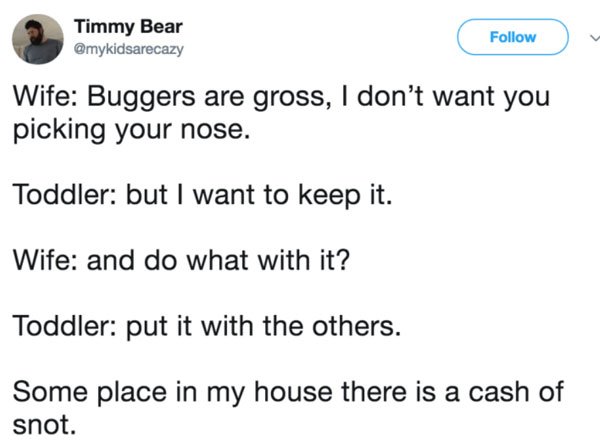Click the word "snot." on the last line
The width and height of the screenshot is (600, 440).
point(44,425)
